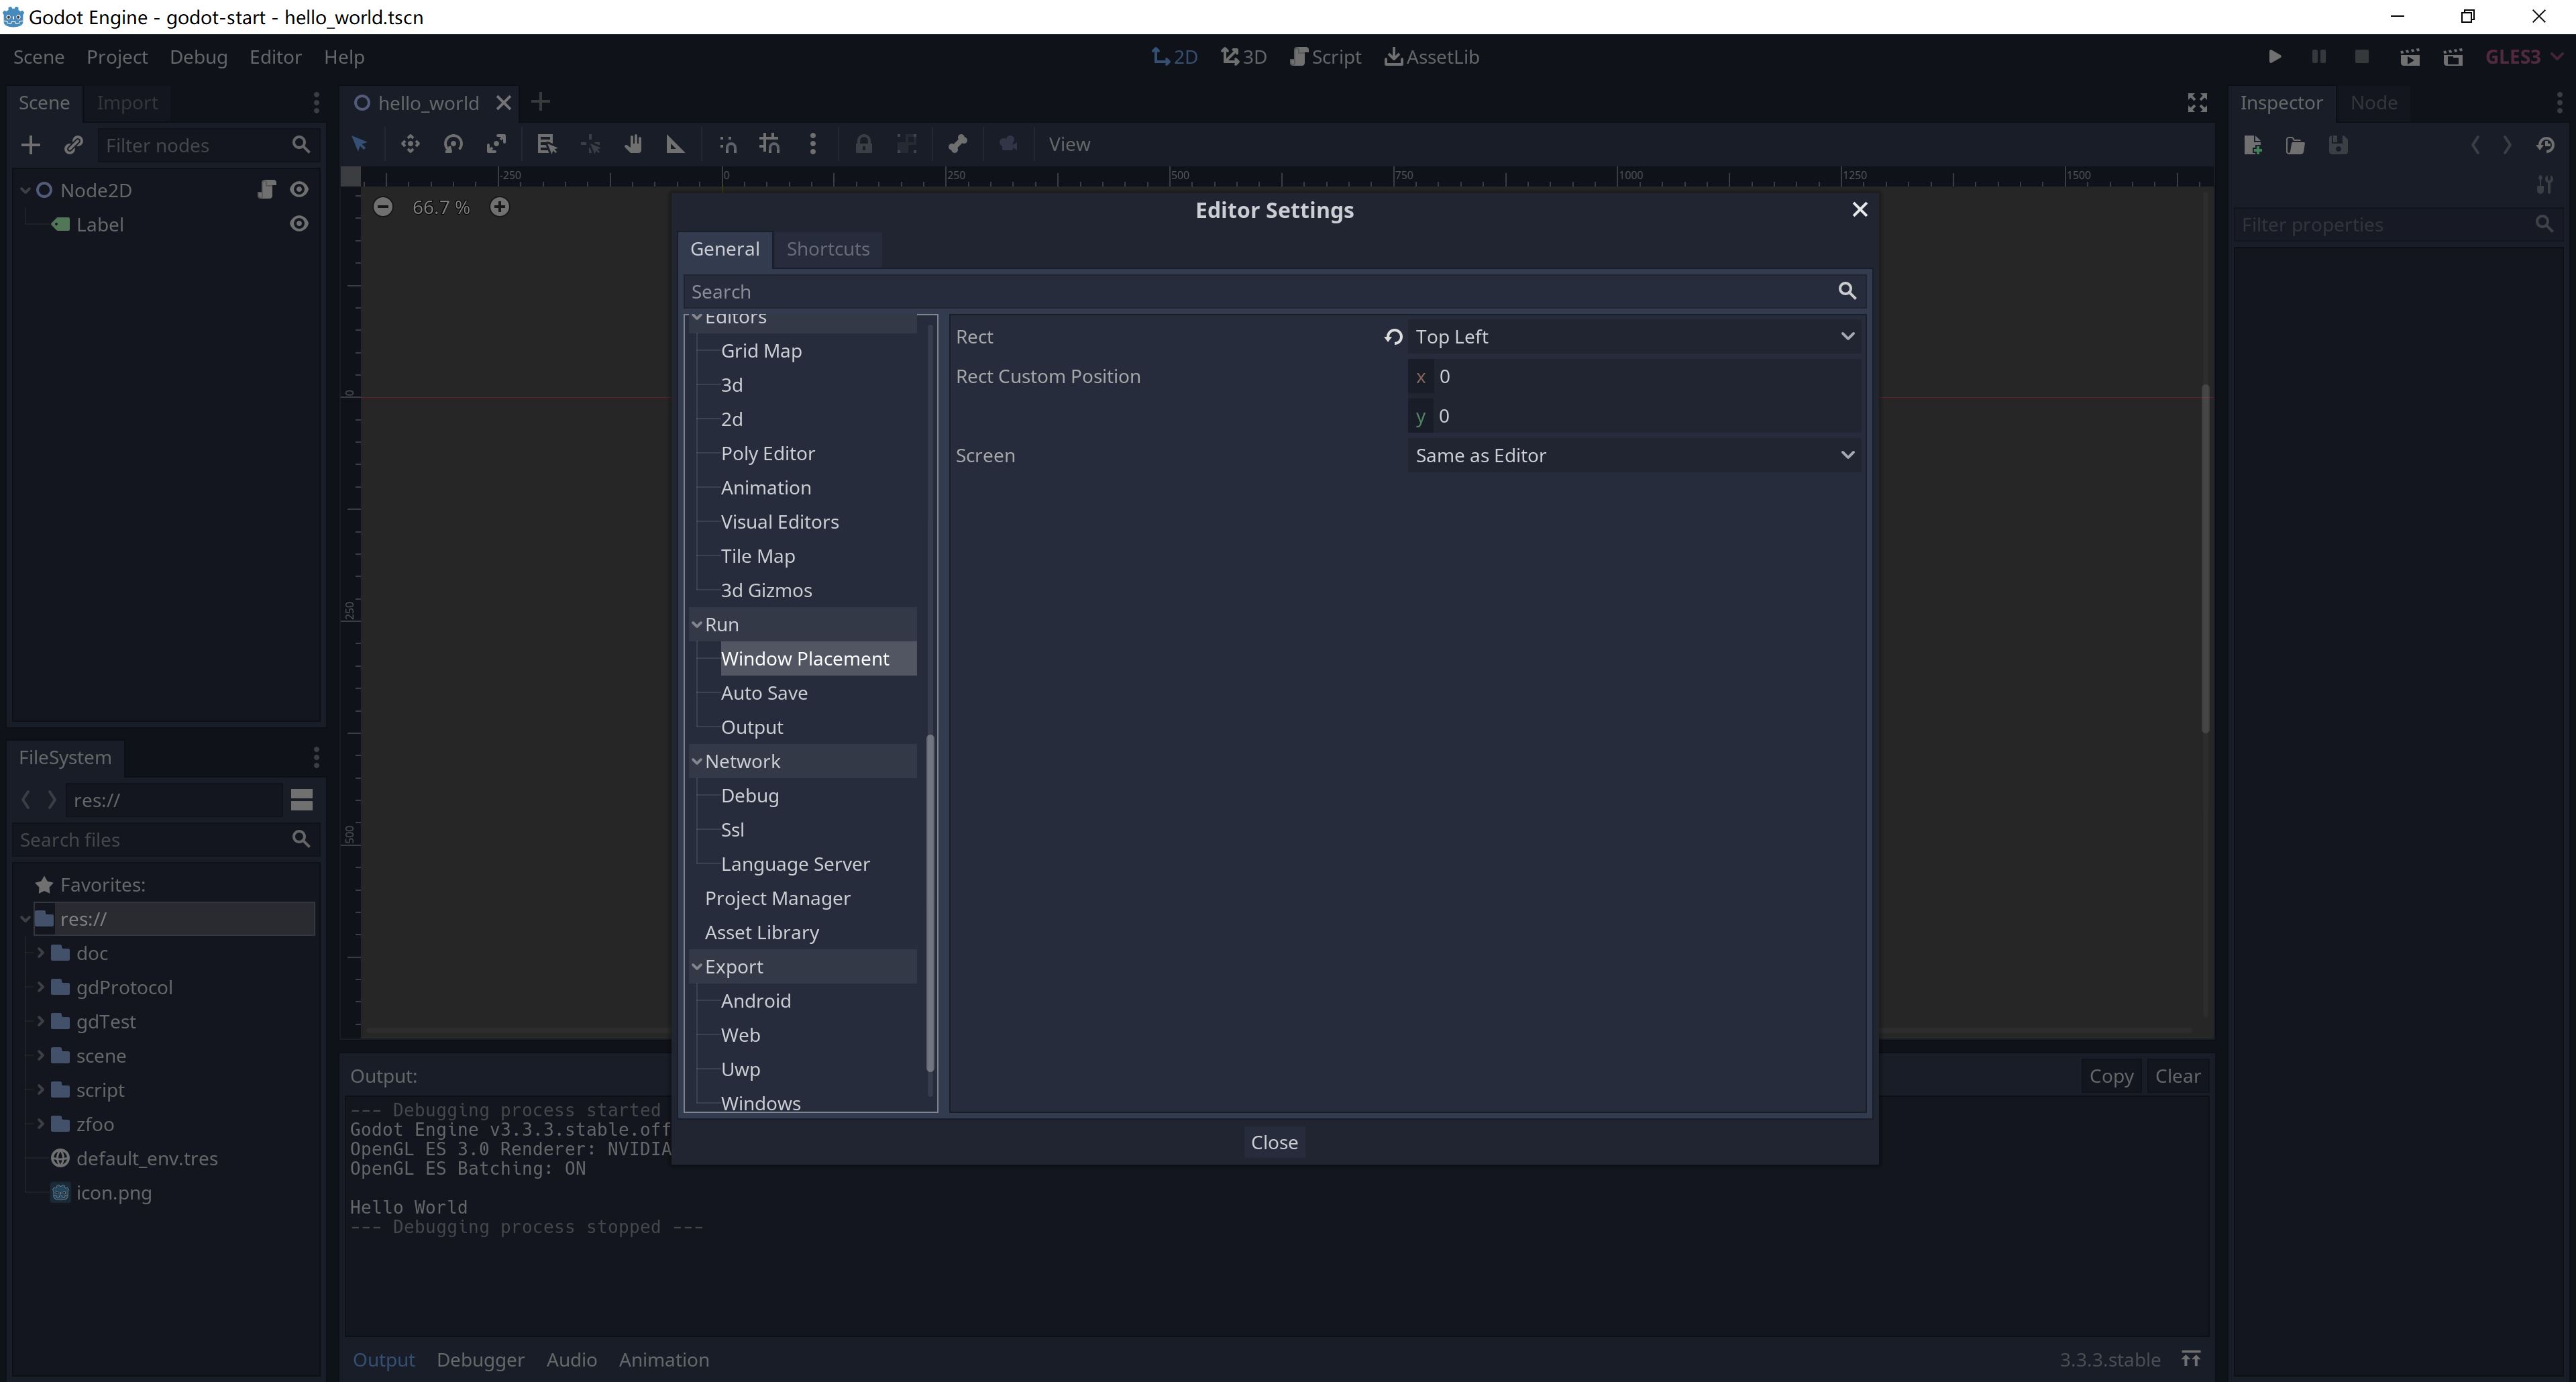Click search icon in Editor Settings
Screen dimensions: 2576x1382
point(1847,291)
